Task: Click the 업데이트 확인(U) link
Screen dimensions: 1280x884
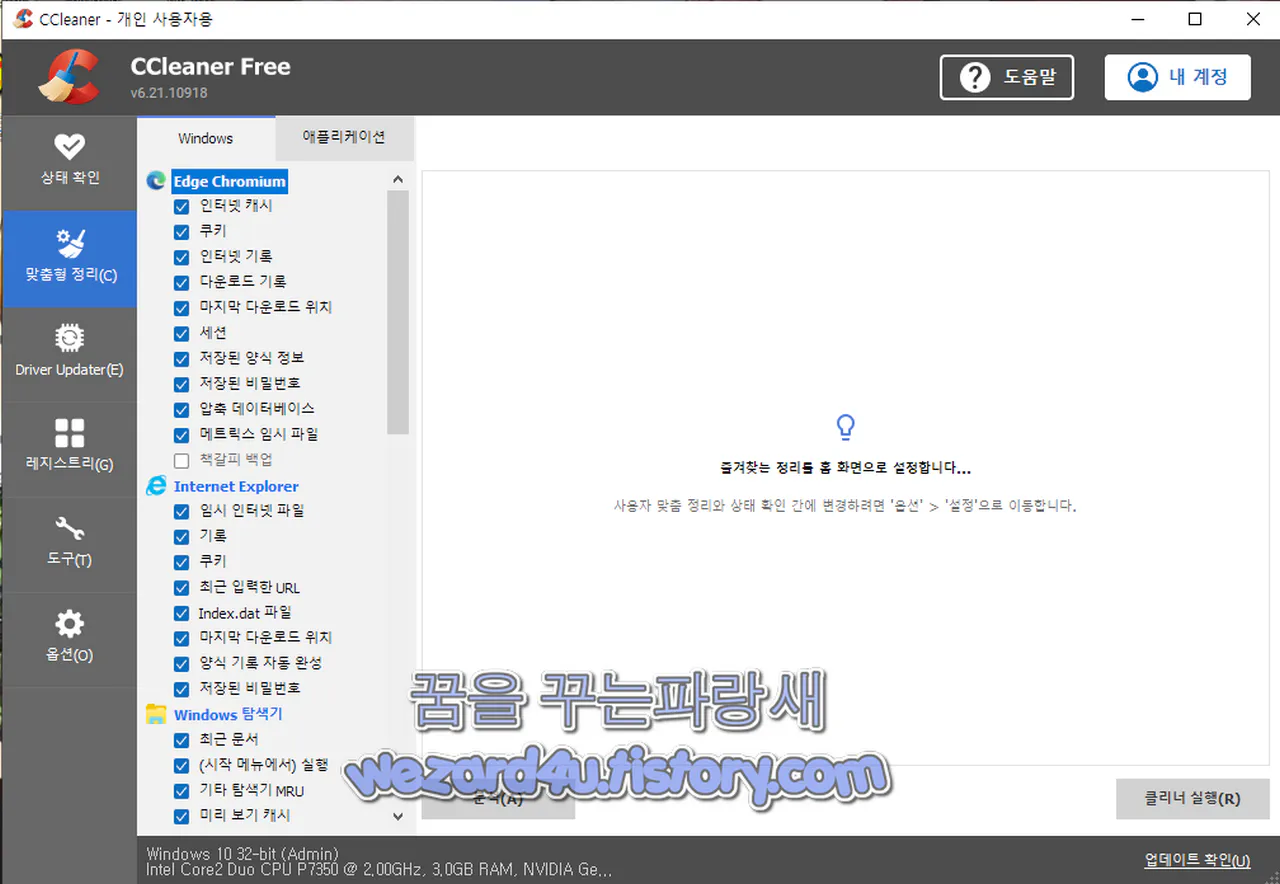Action: coord(1197,860)
